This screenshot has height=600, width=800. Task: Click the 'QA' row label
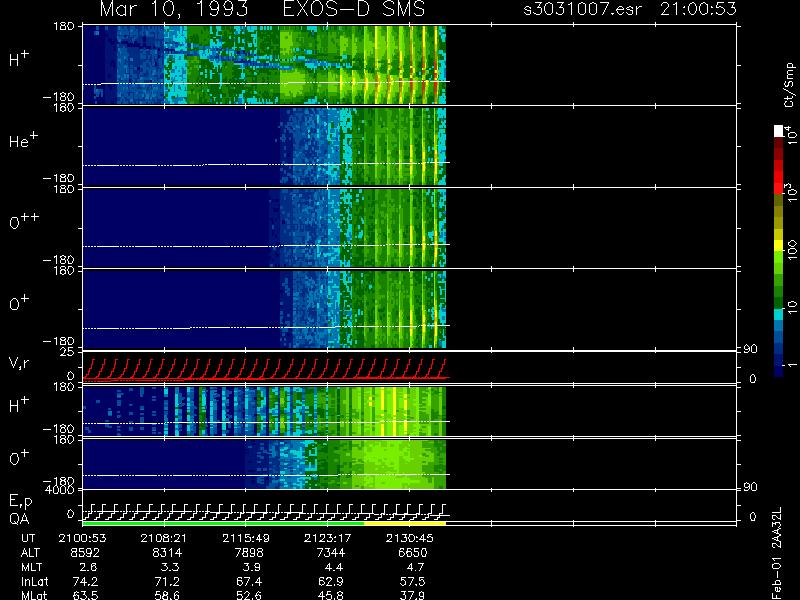[19, 518]
